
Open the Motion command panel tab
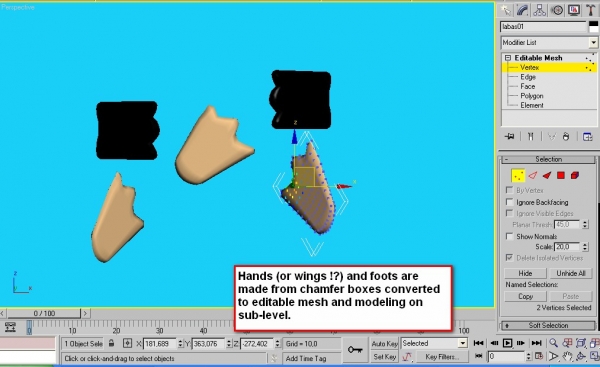[557, 10]
